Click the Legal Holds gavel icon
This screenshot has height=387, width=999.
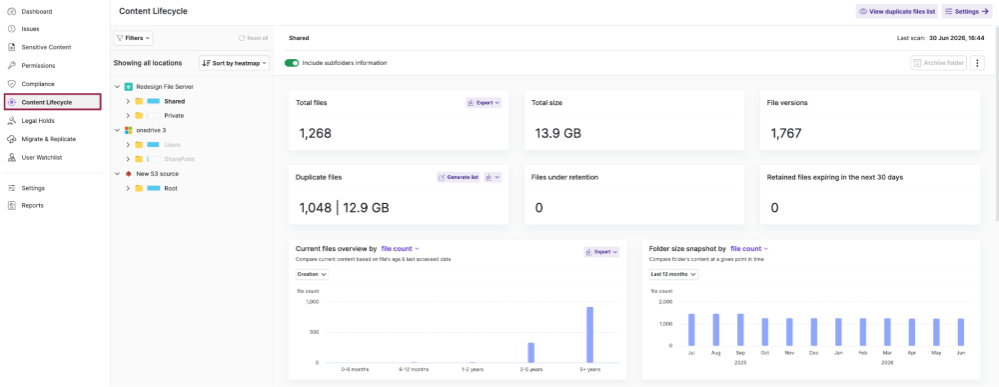[x=11, y=120]
